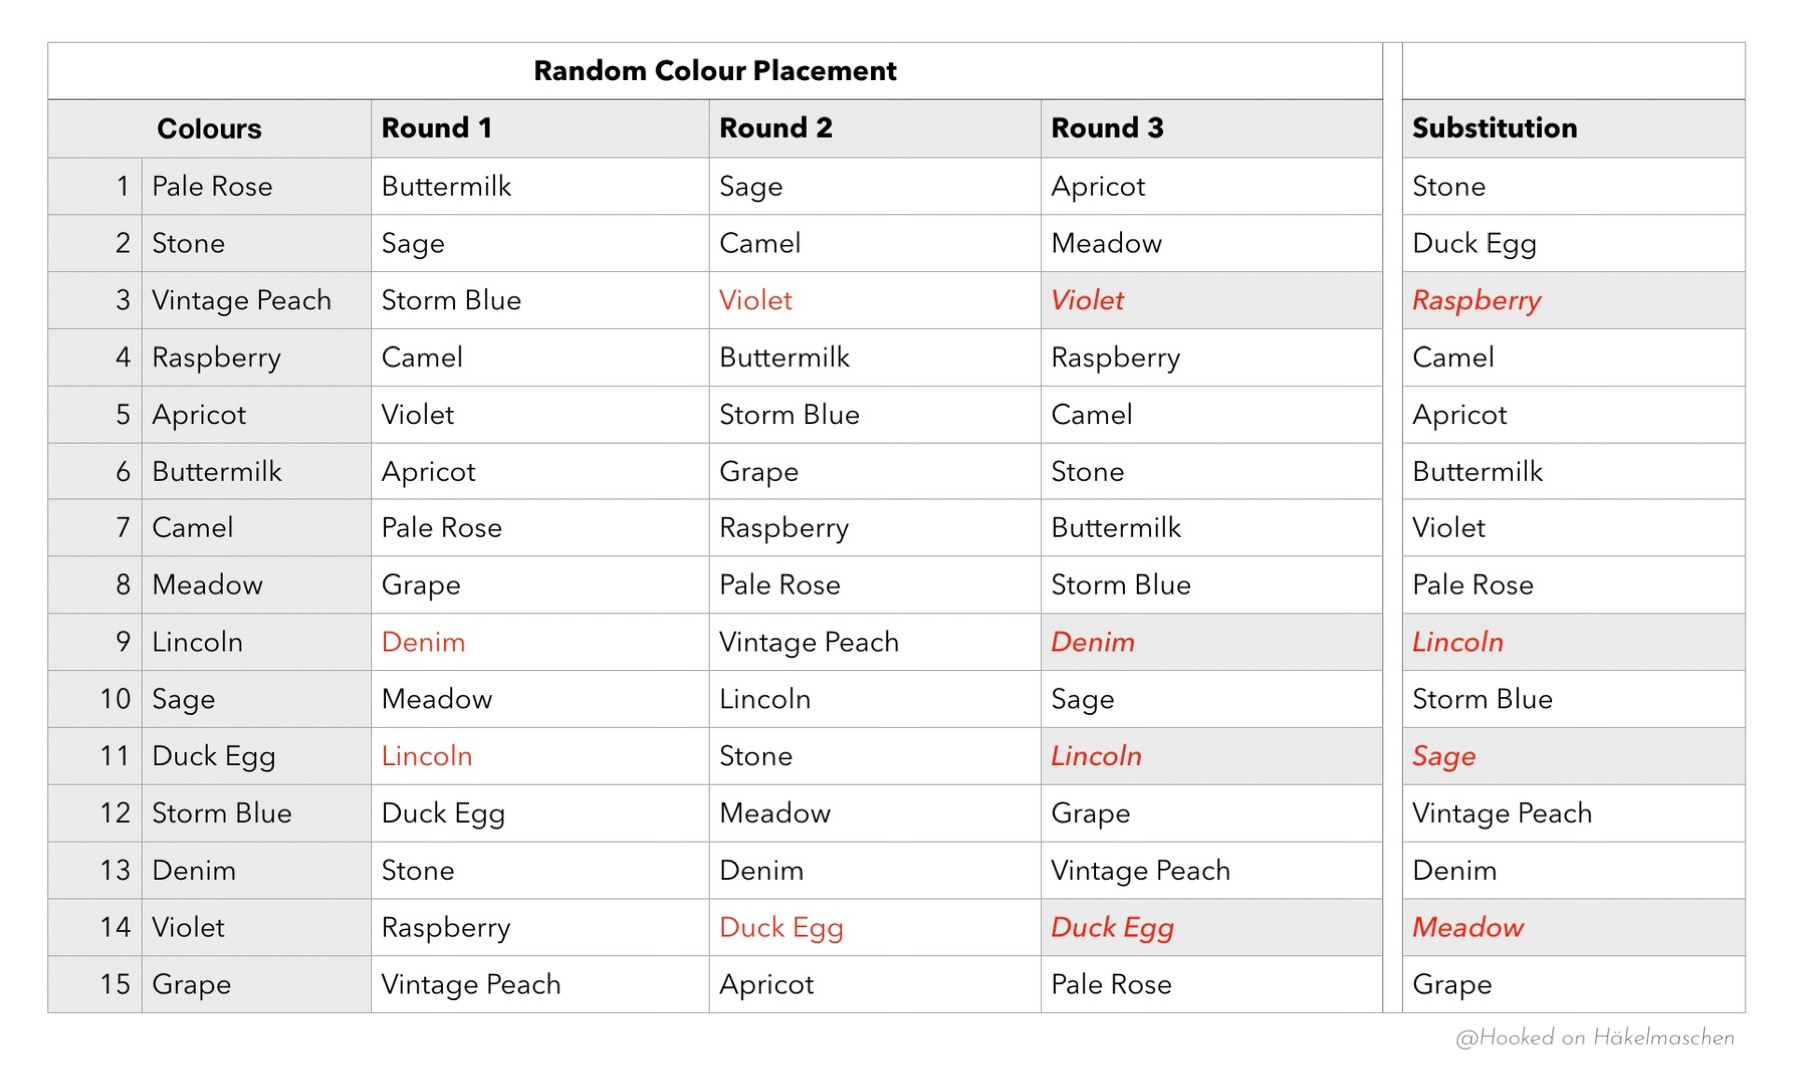Click 'Vintage Peach' in Colours row 3
The image size is (1800, 1066).
[241, 300]
